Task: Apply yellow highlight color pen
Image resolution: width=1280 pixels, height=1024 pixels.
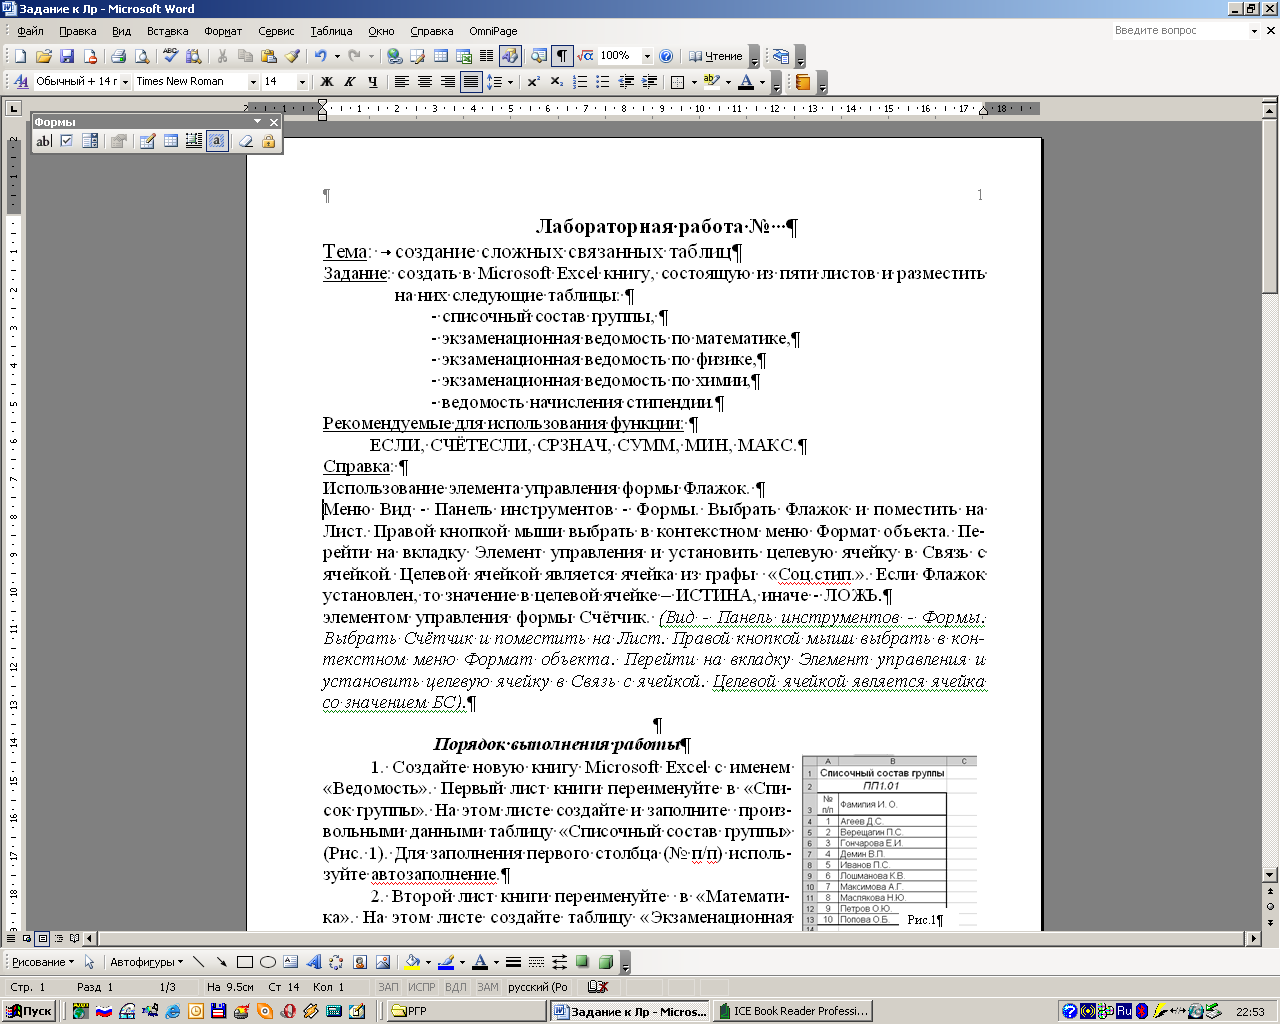Action: [711, 82]
